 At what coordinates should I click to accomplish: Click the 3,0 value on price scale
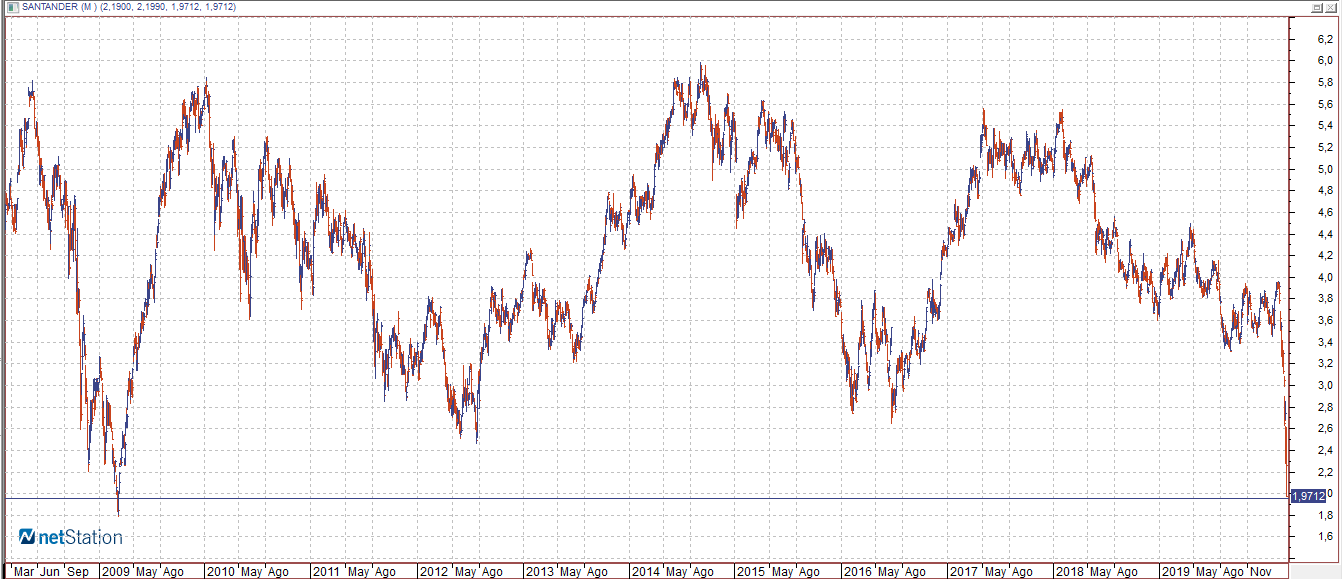[1325, 385]
